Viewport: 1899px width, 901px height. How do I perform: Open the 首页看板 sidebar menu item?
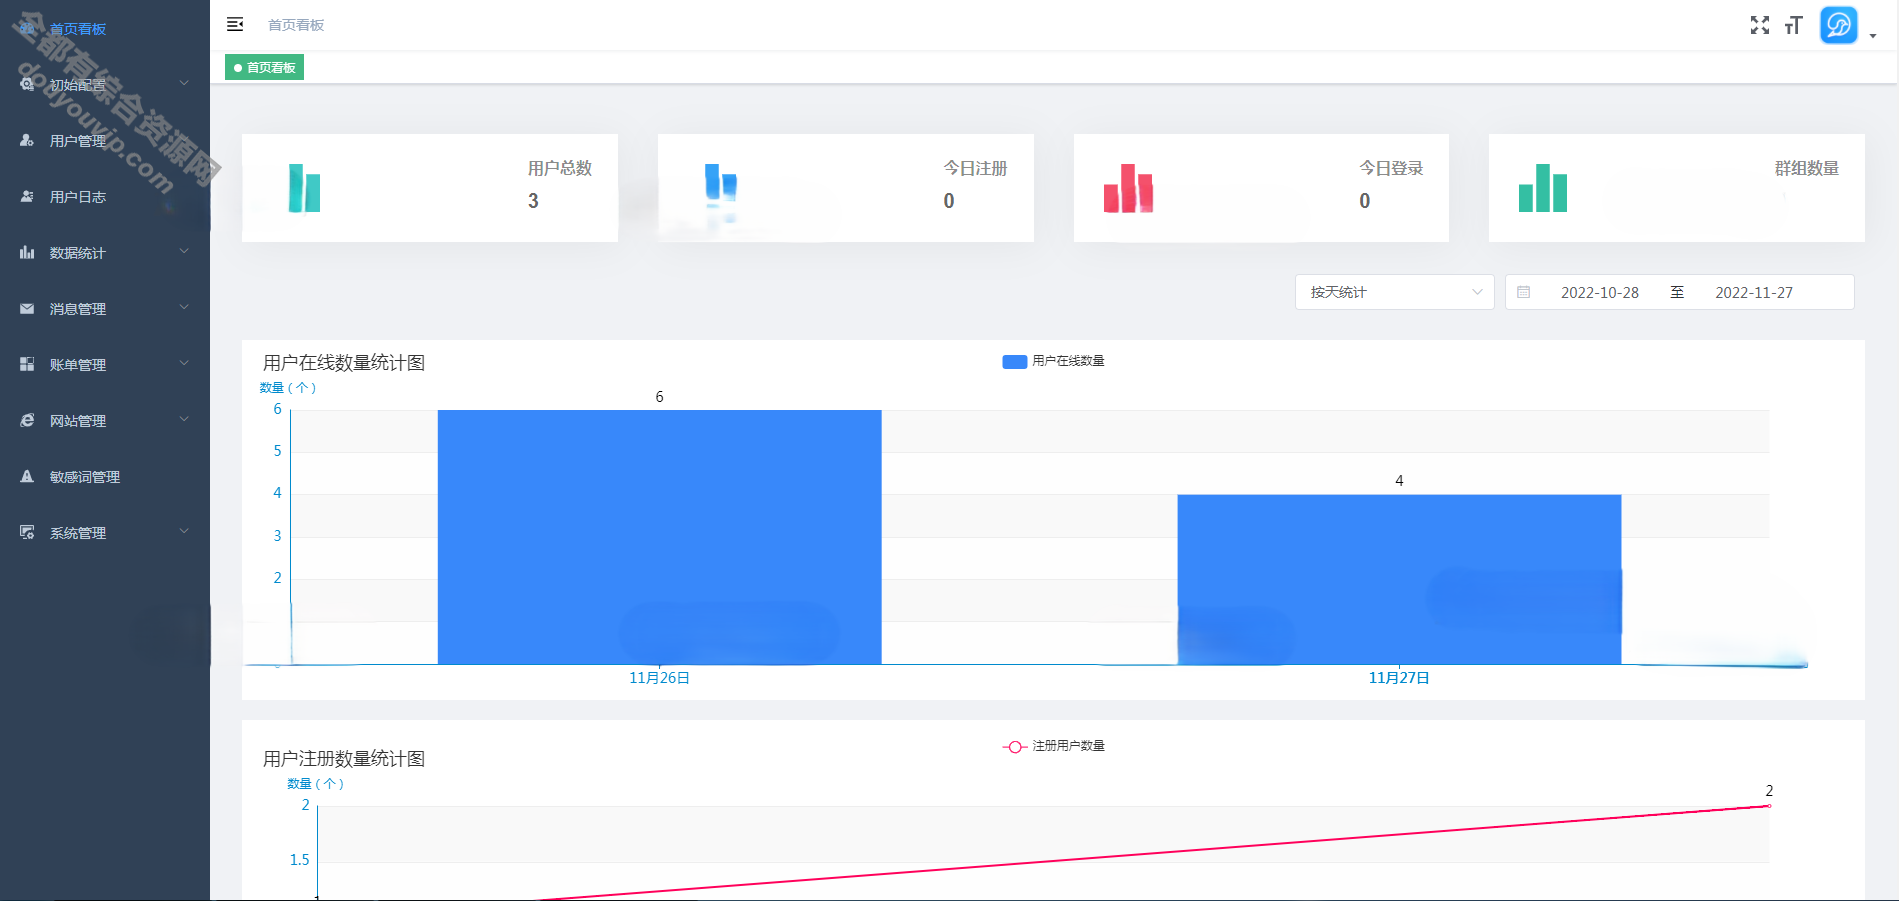click(105, 28)
